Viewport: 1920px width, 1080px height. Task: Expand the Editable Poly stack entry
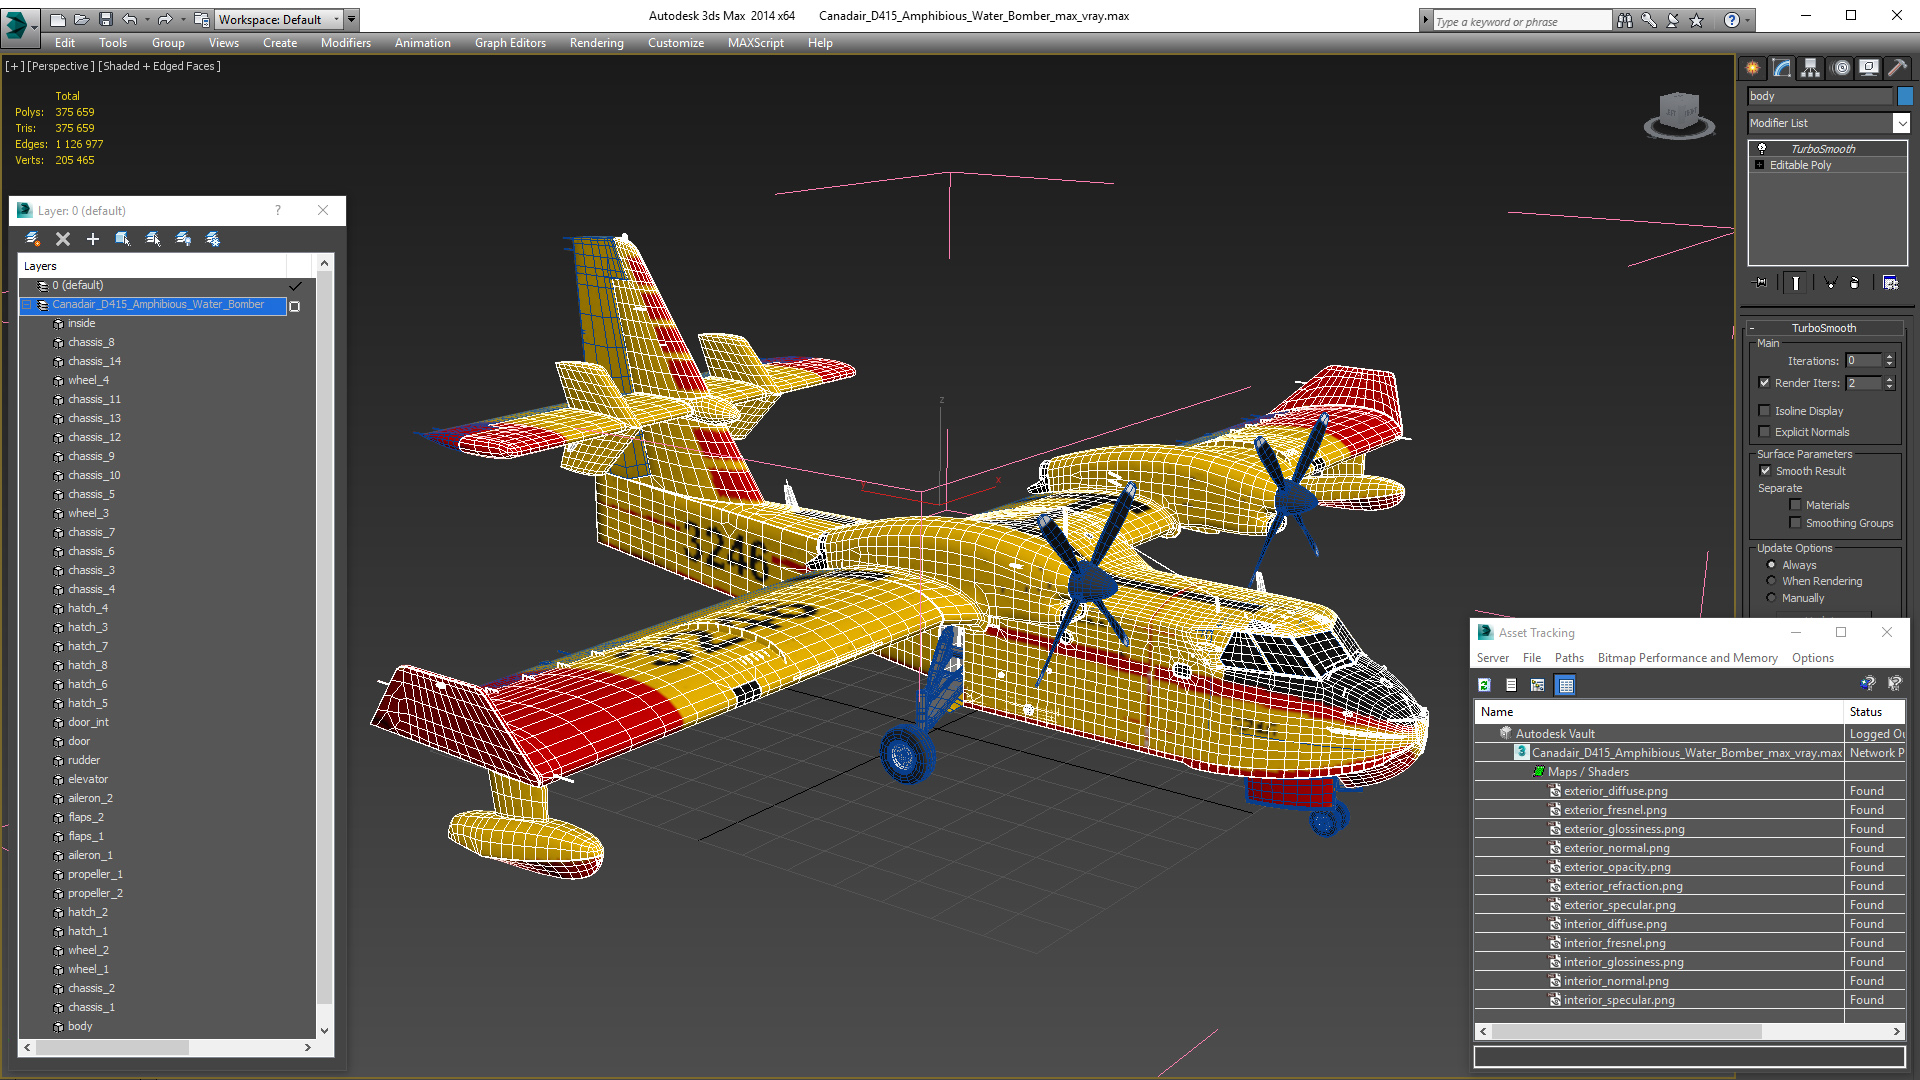tap(1759, 165)
